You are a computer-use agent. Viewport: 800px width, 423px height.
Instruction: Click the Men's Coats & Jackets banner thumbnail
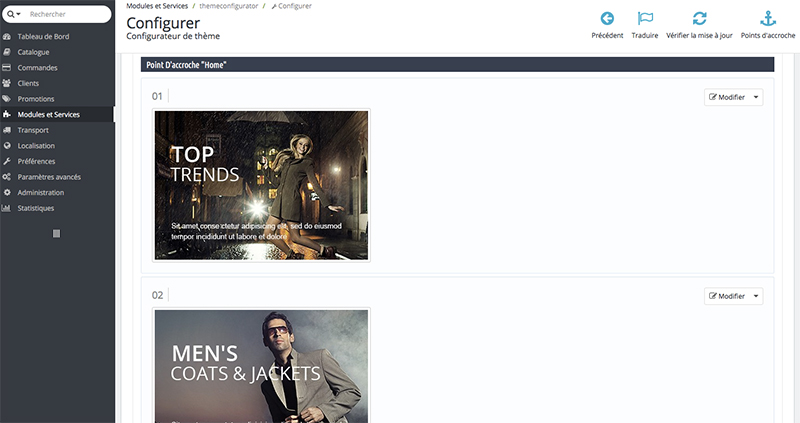pyautogui.click(x=261, y=365)
